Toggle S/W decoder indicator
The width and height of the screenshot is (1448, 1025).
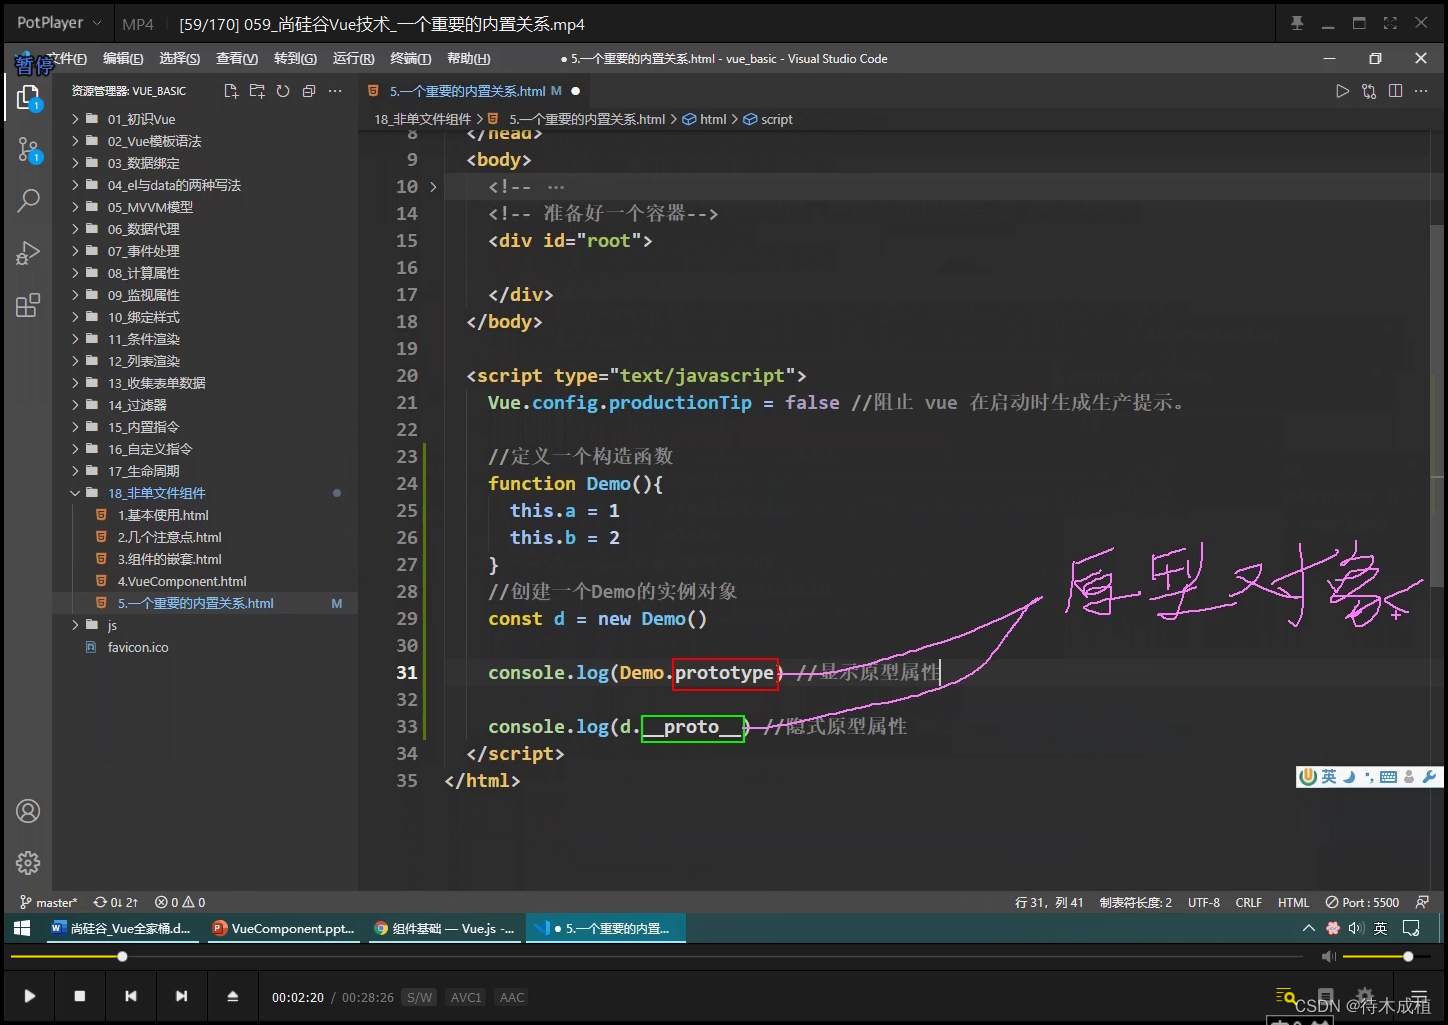coord(420,997)
